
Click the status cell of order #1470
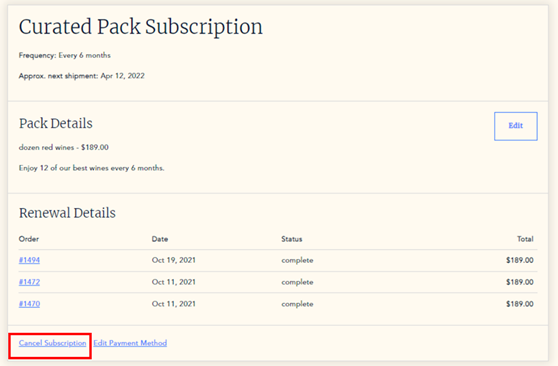(x=298, y=304)
